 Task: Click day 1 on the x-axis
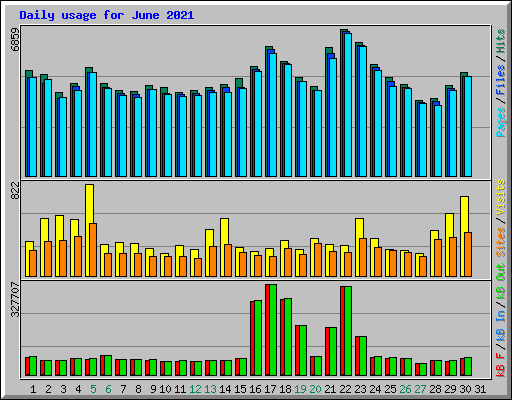tap(33, 389)
